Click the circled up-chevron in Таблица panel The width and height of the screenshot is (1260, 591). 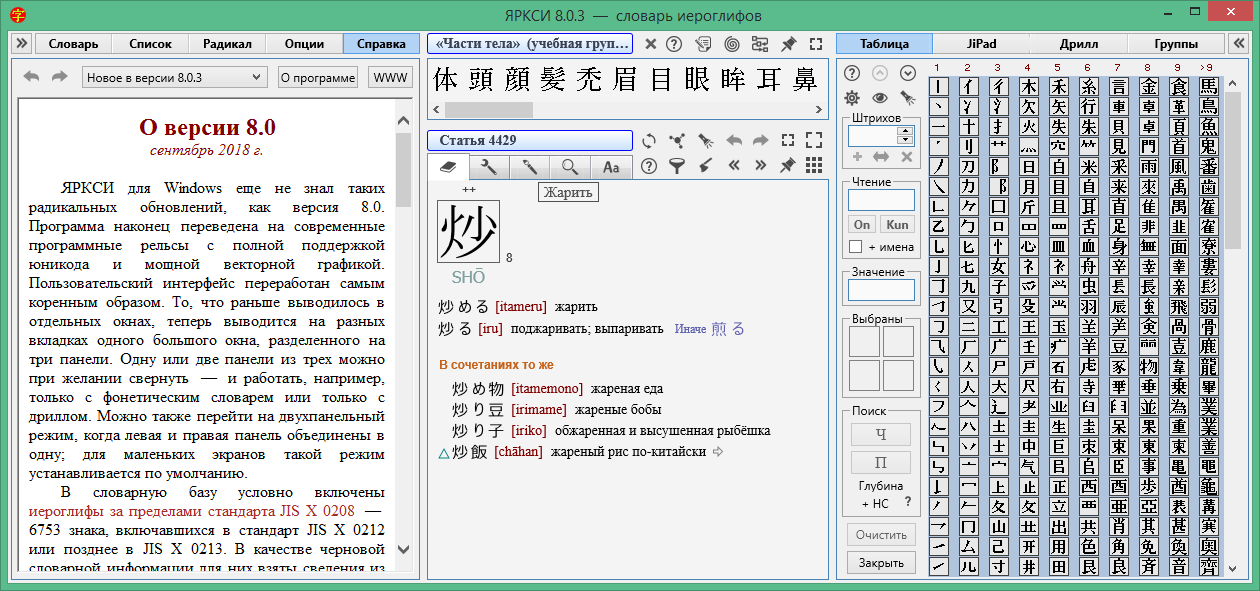point(879,73)
